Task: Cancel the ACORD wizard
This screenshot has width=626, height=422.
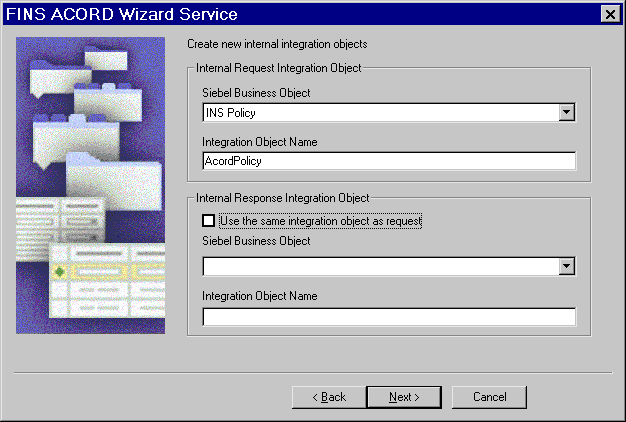Action: coord(489,397)
